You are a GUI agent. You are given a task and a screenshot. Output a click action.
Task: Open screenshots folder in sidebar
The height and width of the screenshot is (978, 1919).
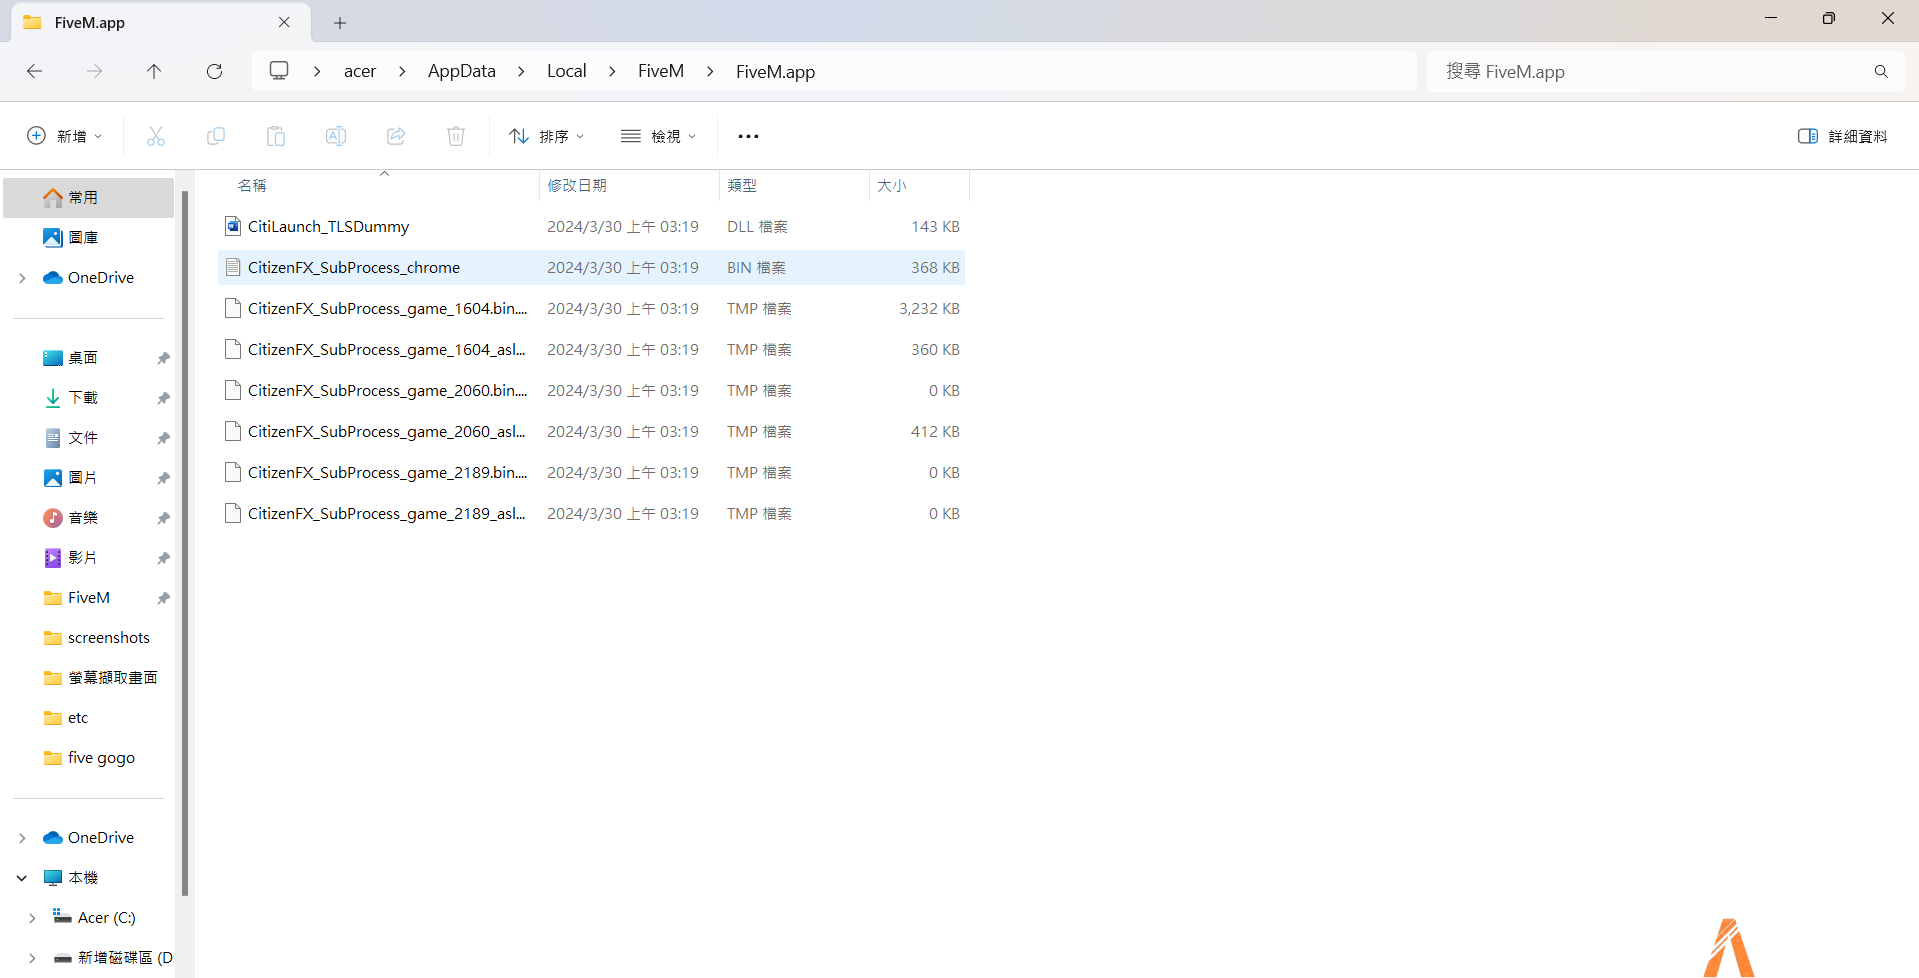(88, 638)
